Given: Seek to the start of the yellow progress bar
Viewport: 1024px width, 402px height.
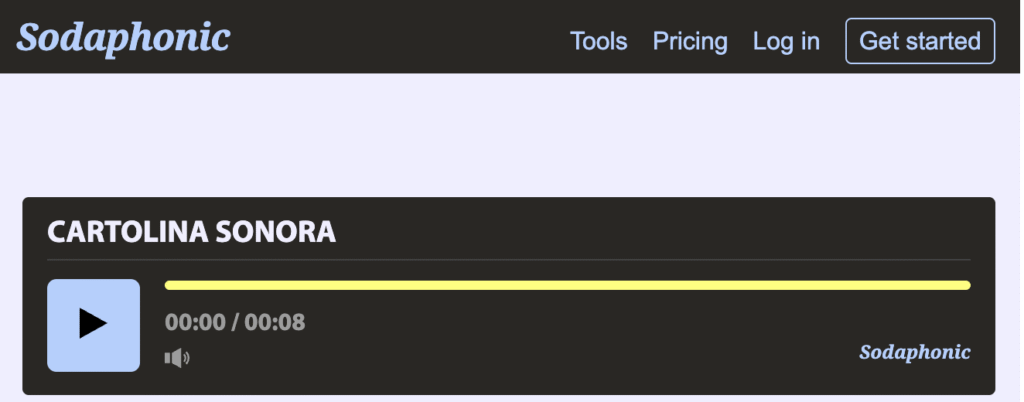Looking at the screenshot, I should pos(167,285).
